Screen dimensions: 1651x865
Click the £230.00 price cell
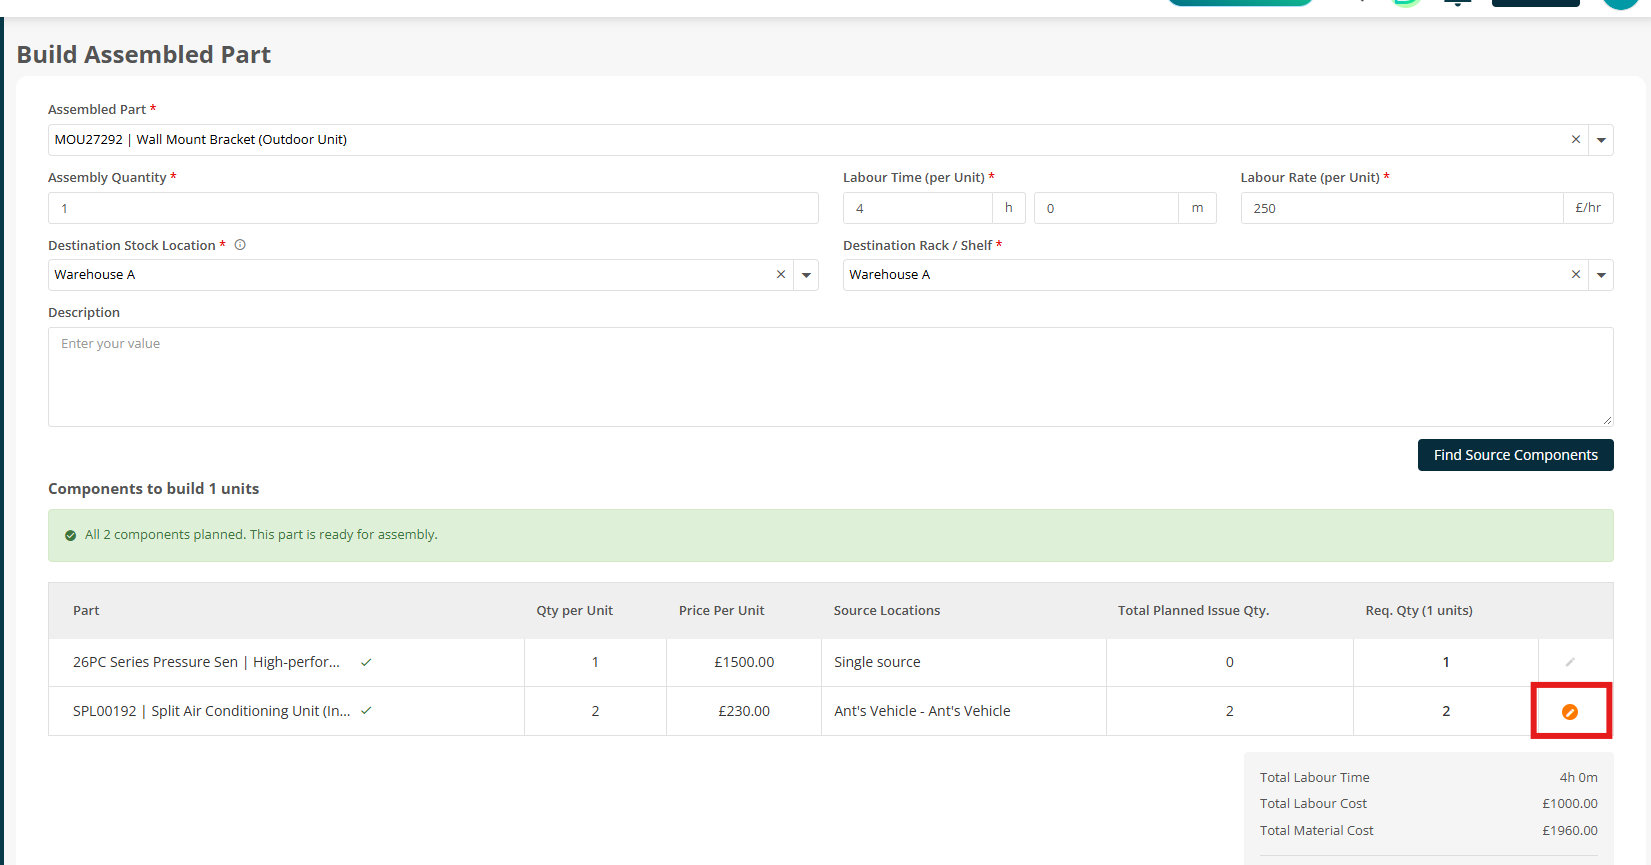(x=744, y=711)
